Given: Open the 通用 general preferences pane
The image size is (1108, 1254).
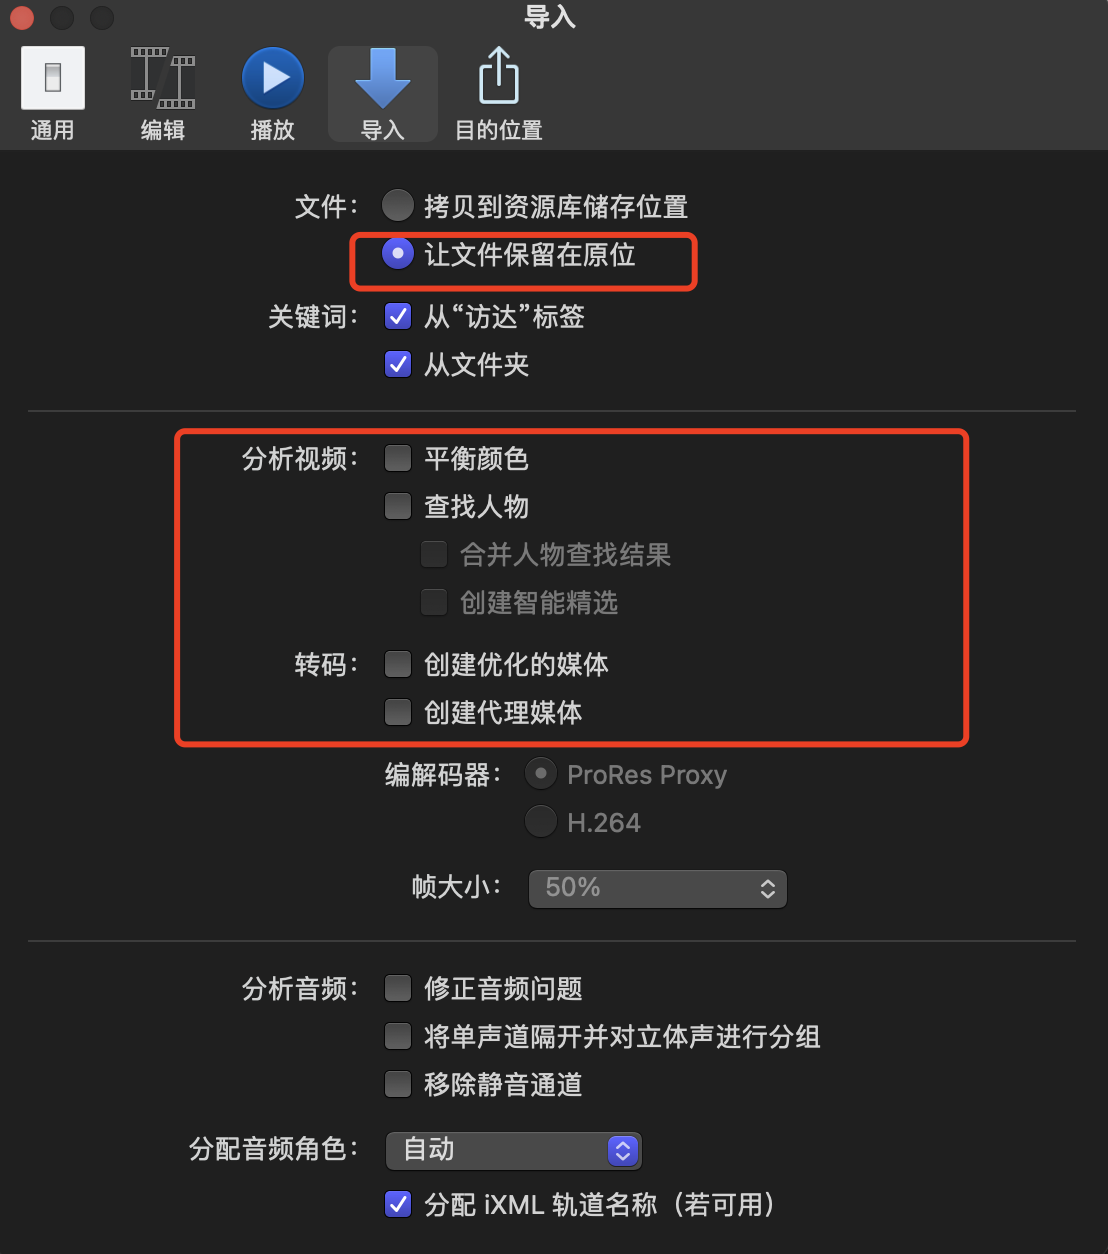Looking at the screenshot, I should tap(53, 94).
